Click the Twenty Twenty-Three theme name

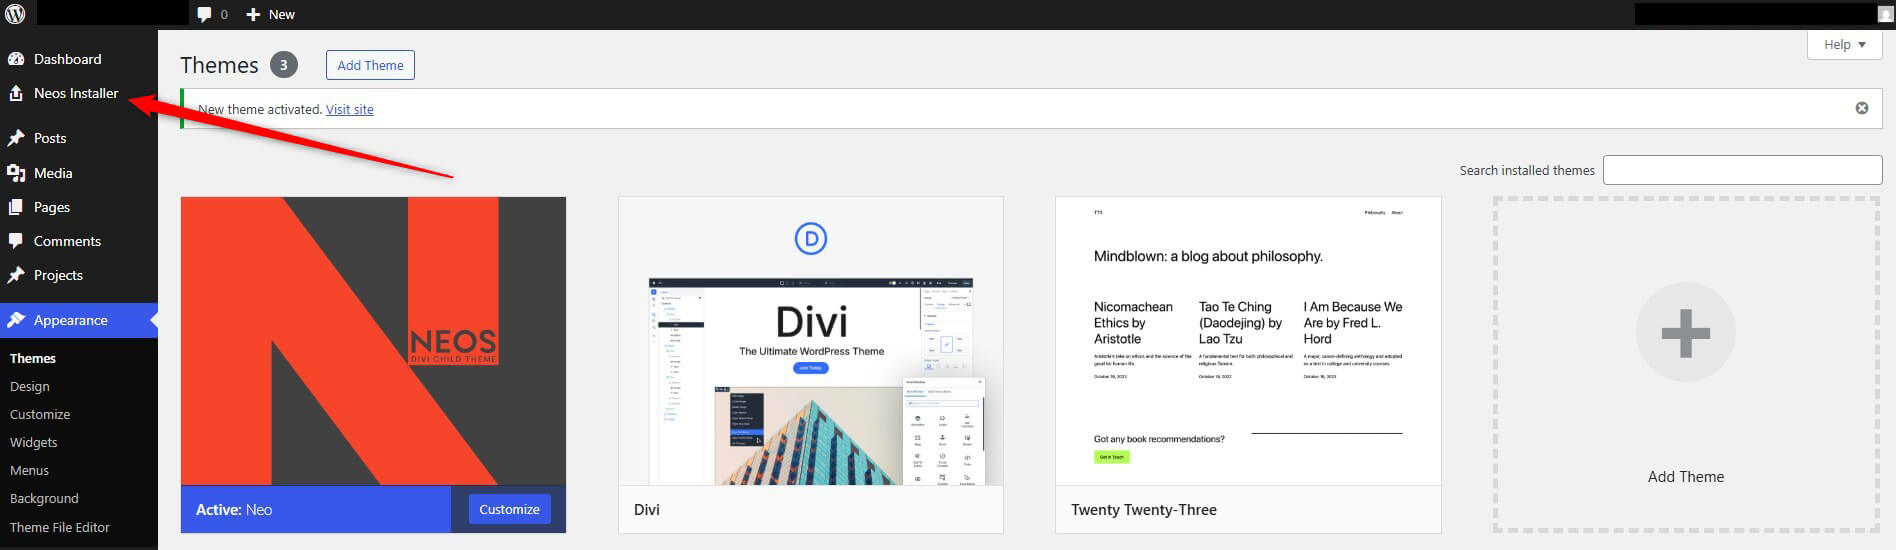point(1144,510)
